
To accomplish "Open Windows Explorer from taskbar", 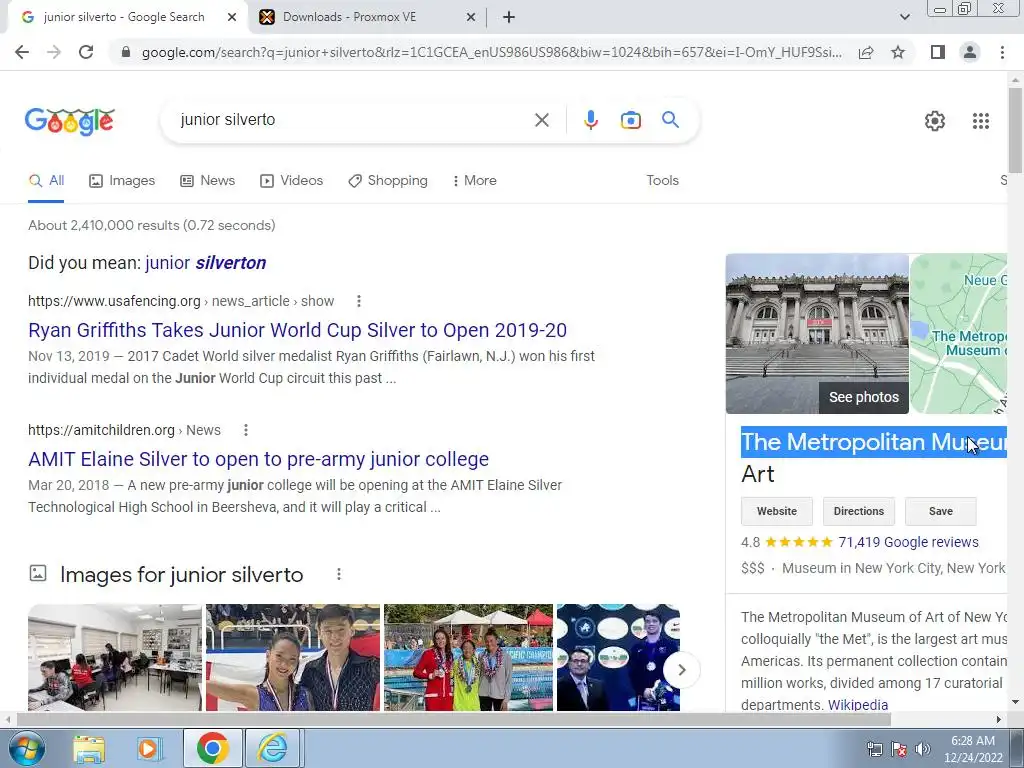I will point(89,748).
